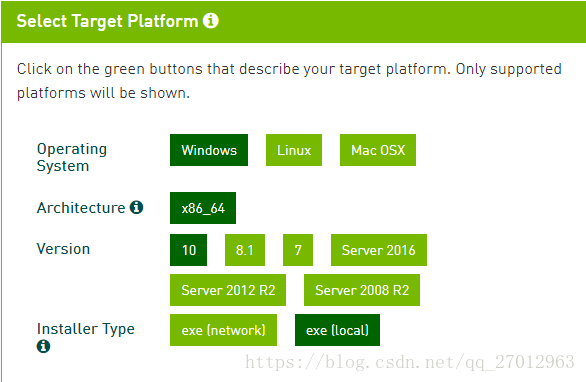Pick Mac OSX operating system
Viewport: 586px width, 382px height.
tap(378, 150)
